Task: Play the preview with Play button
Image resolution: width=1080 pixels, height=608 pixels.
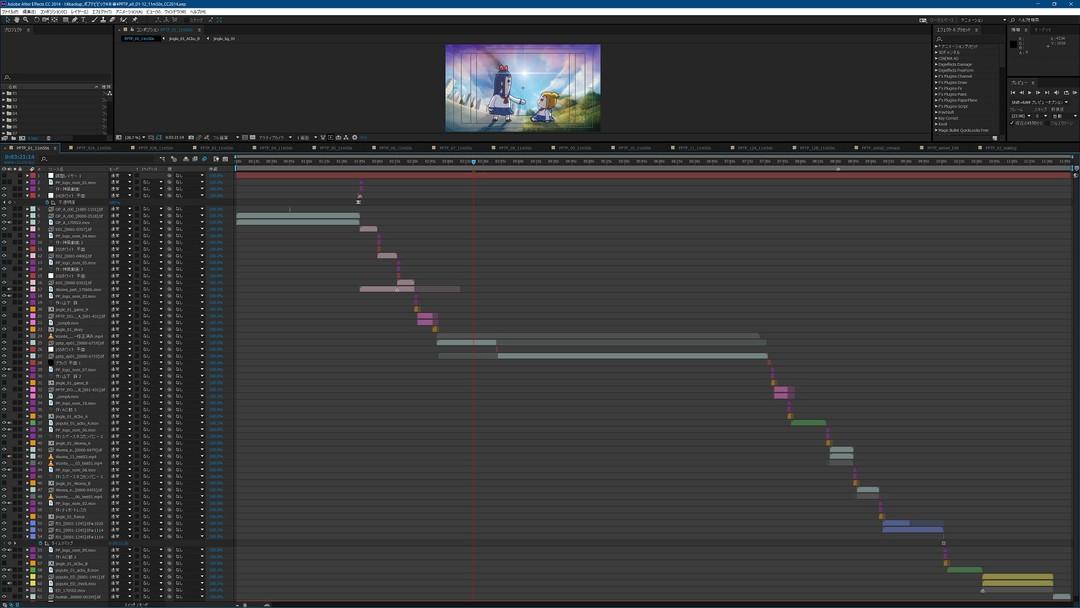Action: point(1030,92)
